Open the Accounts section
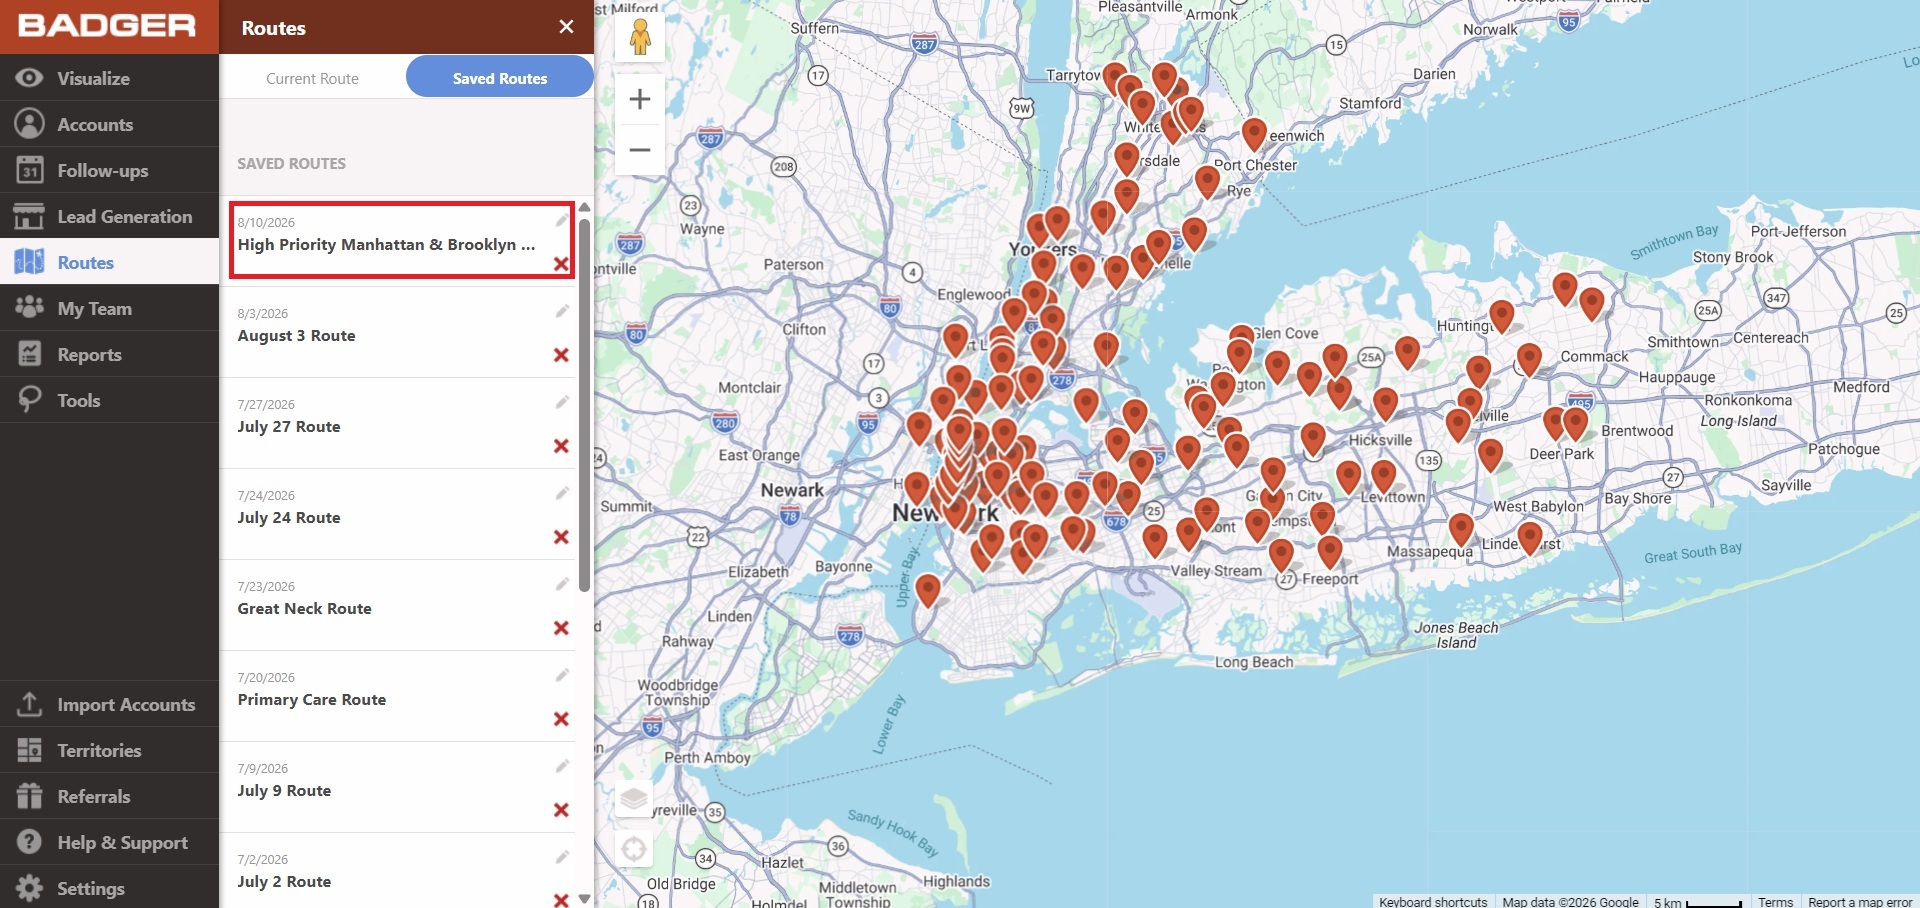 pyautogui.click(x=109, y=124)
